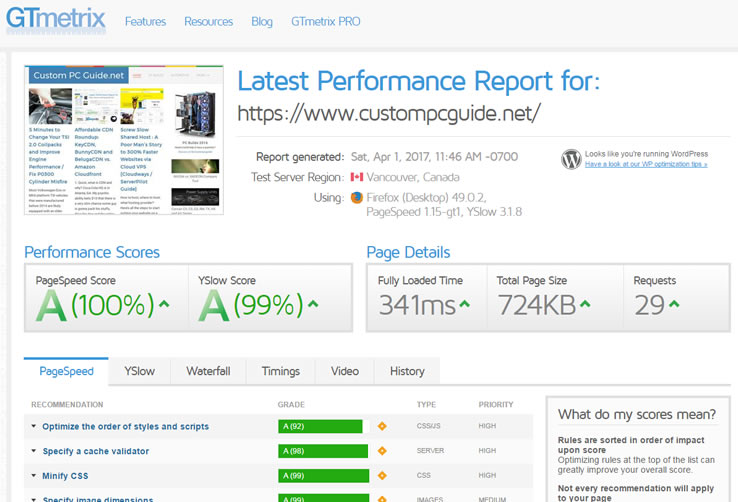
Task: Expand the Minify CSS row
Action: pyautogui.click(x=33, y=475)
